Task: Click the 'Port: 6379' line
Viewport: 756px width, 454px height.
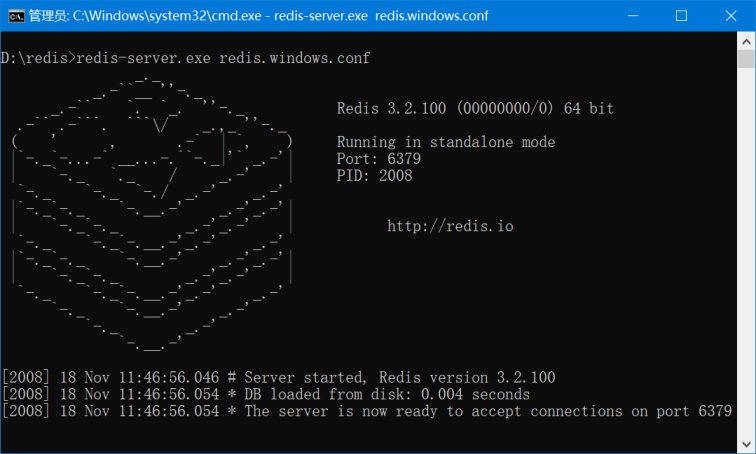Action: click(378, 159)
